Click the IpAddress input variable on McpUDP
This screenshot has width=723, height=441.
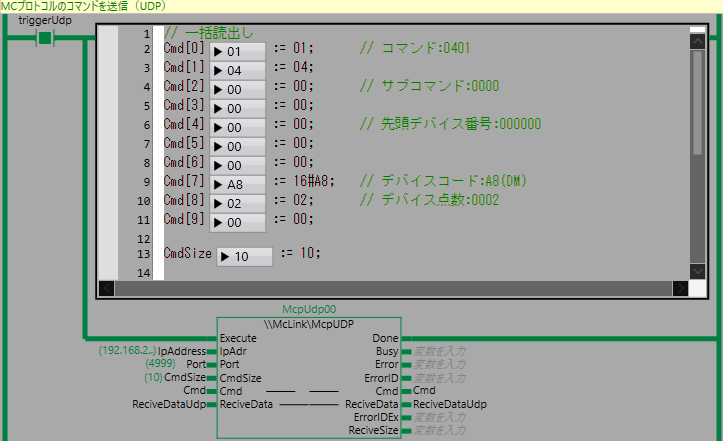pos(184,352)
